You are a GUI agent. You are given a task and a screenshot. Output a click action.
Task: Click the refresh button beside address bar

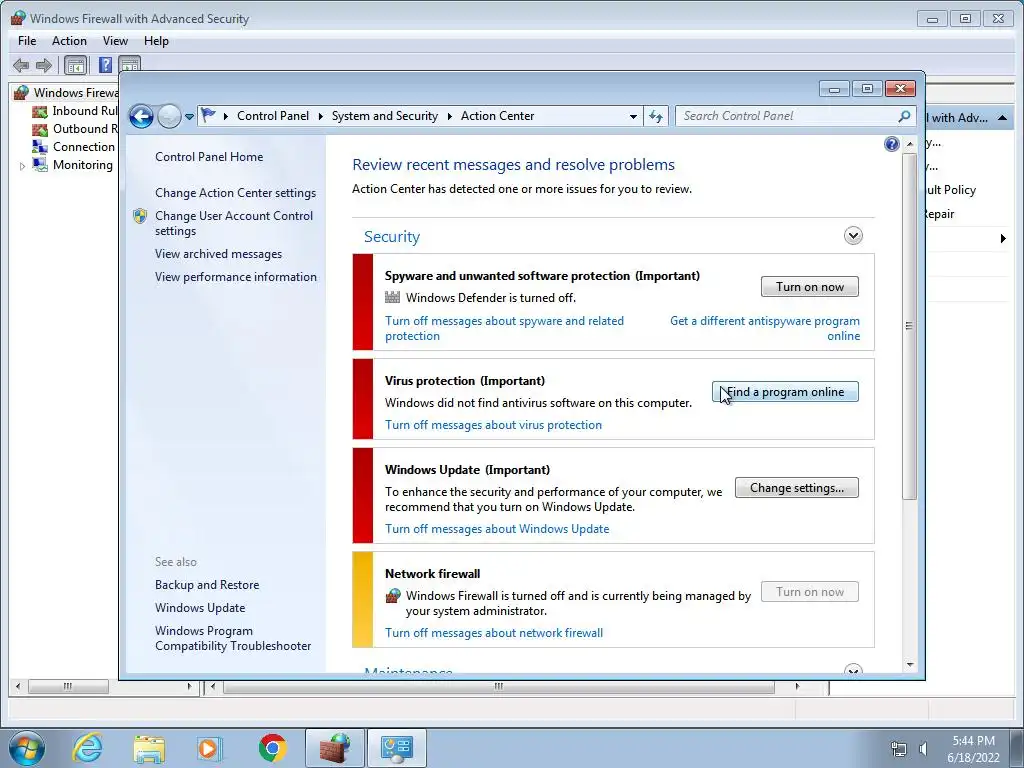656,116
